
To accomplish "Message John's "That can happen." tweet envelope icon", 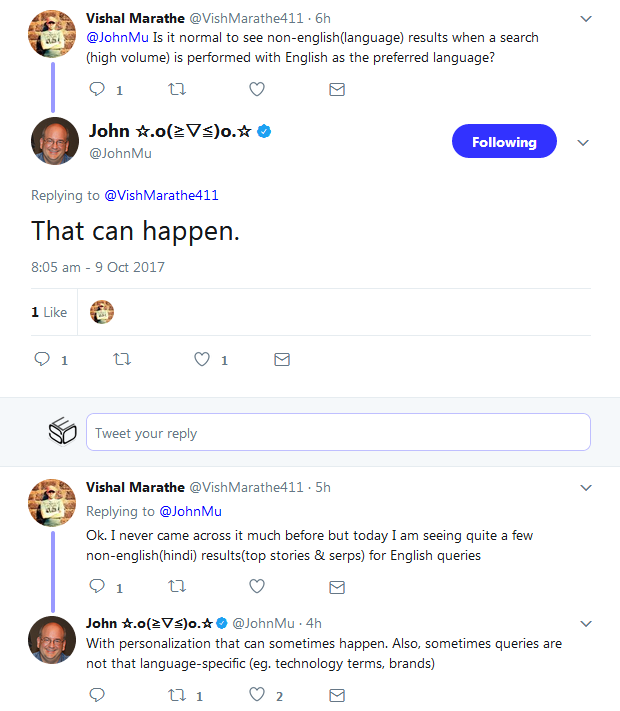I will click(x=282, y=359).
